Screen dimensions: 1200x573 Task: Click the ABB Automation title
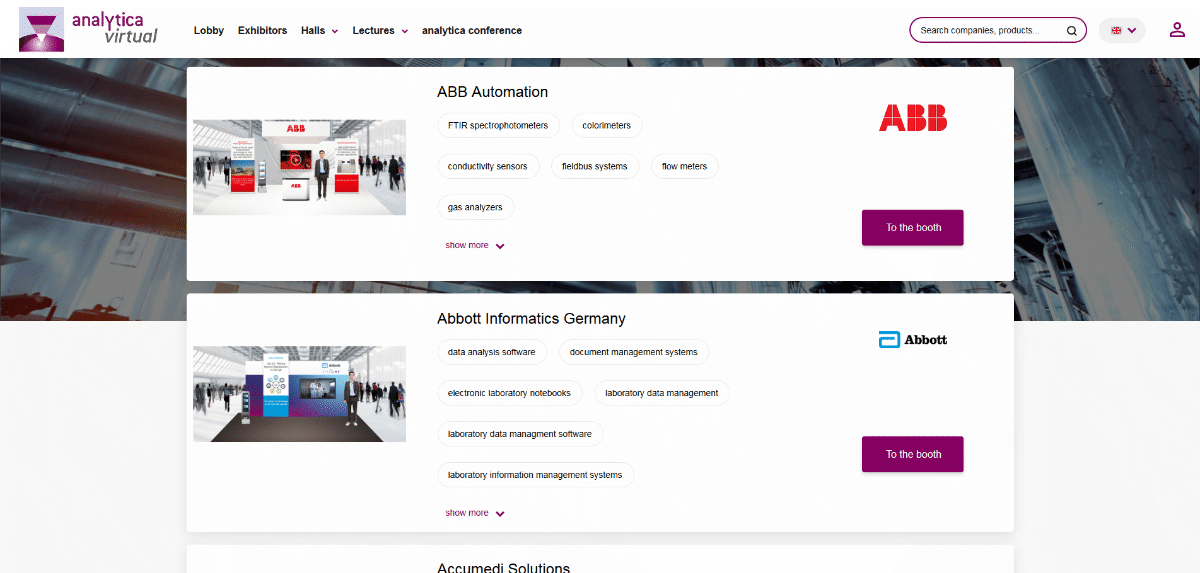(x=492, y=92)
